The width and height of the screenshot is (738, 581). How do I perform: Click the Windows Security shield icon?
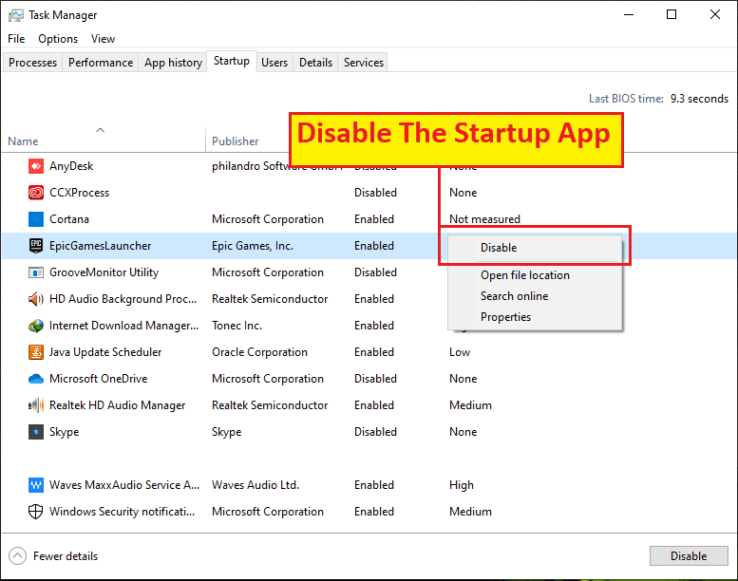[36, 512]
